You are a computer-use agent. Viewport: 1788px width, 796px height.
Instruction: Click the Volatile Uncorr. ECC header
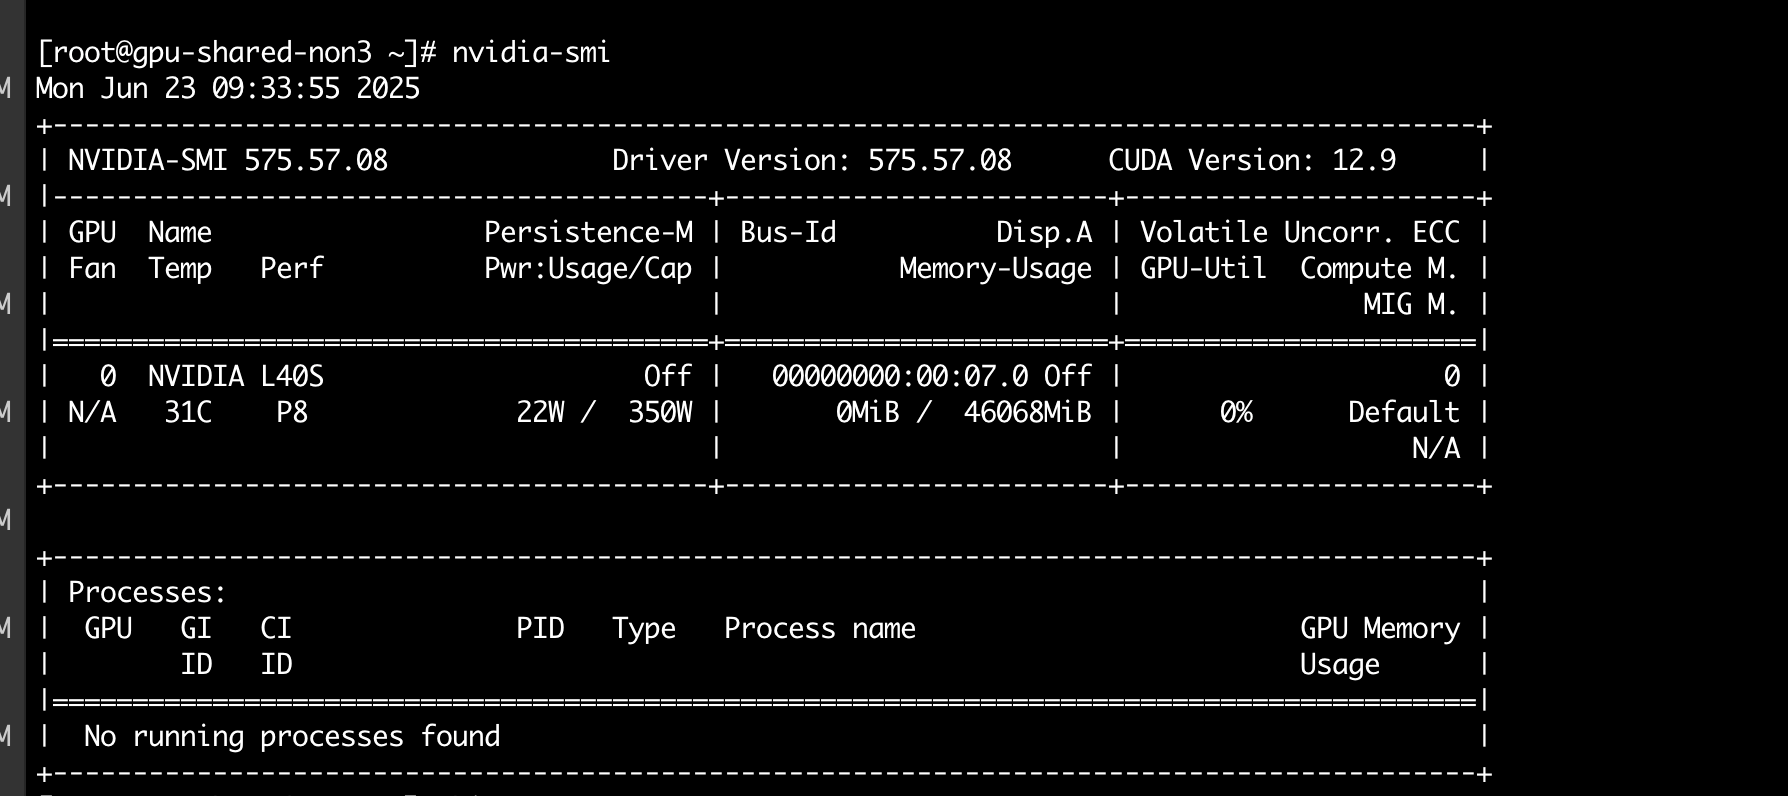pos(1299,232)
